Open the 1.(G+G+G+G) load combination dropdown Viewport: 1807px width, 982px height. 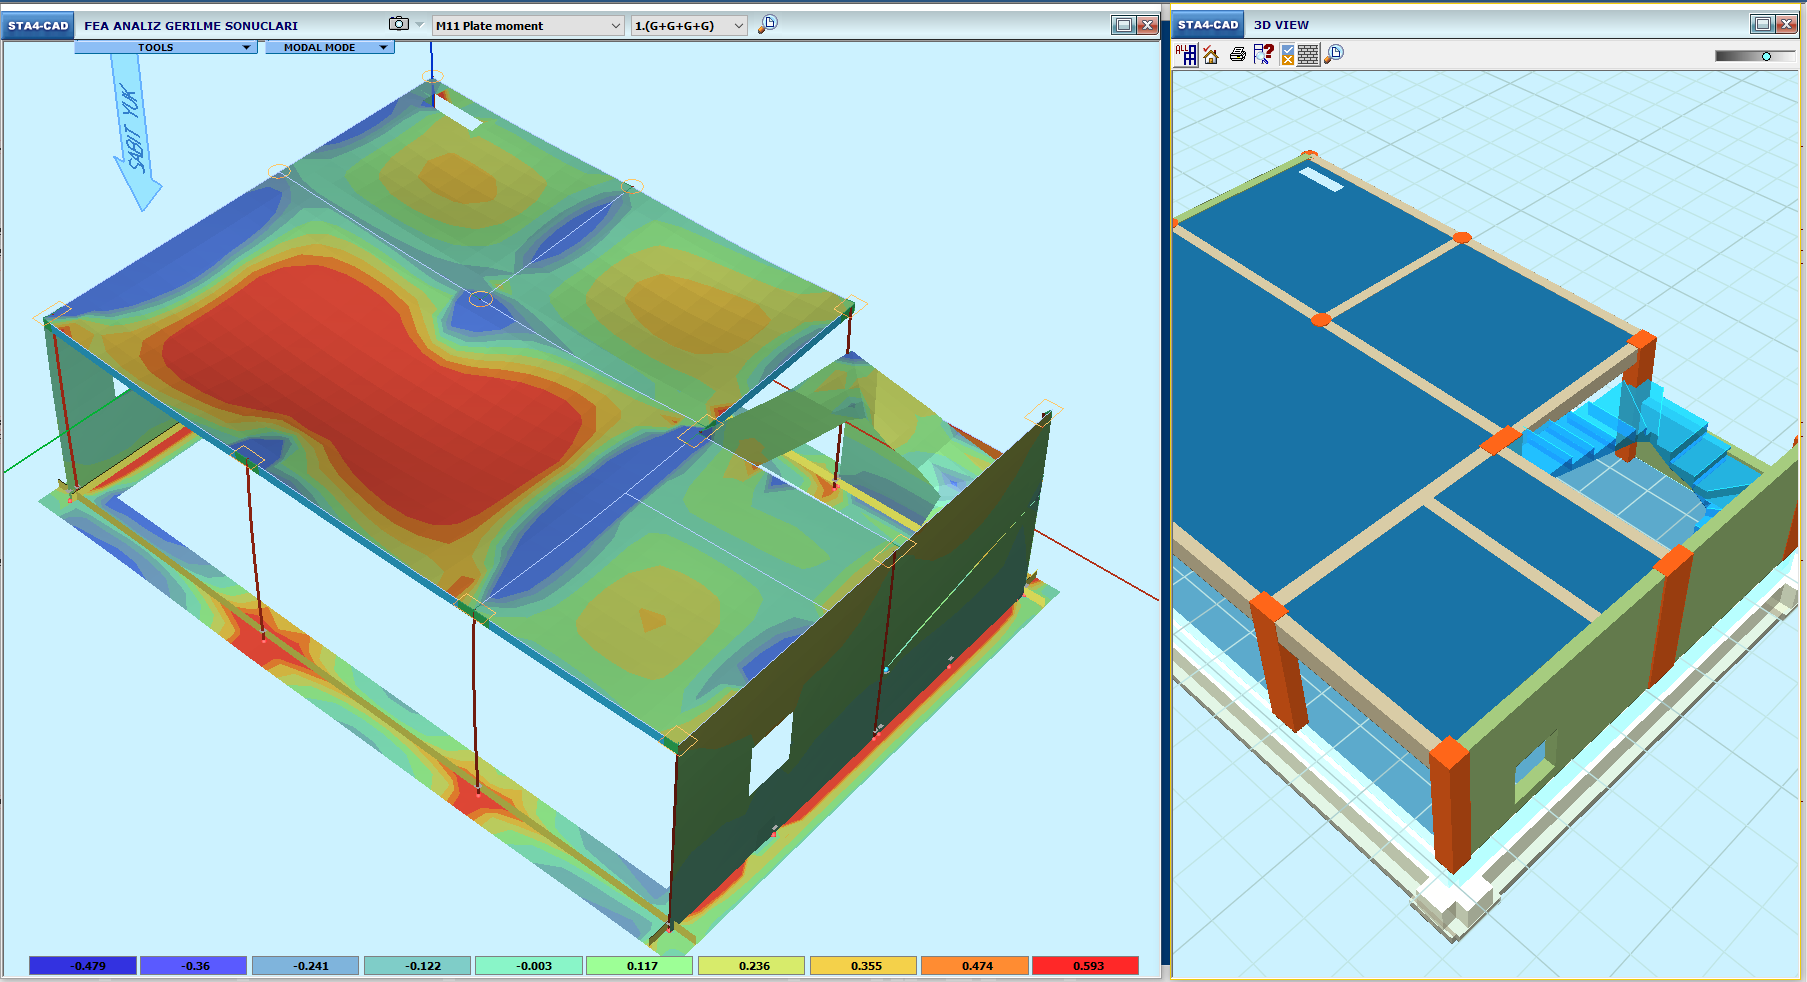[689, 26]
